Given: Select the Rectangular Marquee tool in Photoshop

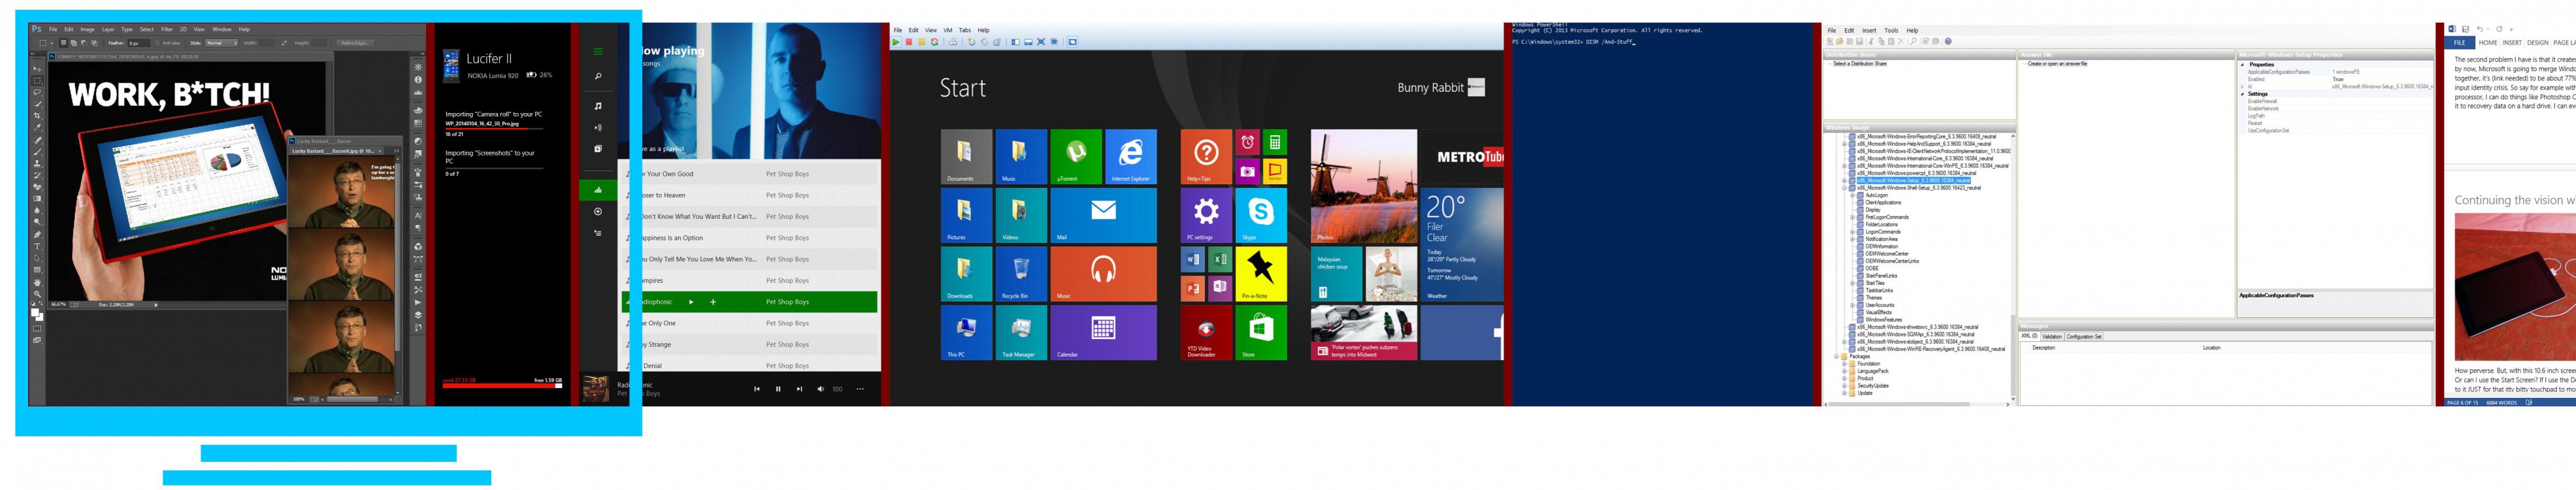Looking at the screenshot, I should (38, 81).
